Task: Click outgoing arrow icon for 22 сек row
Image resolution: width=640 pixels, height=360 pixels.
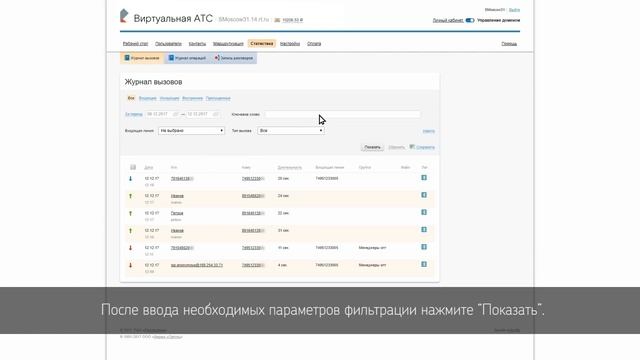Action: click(131, 213)
